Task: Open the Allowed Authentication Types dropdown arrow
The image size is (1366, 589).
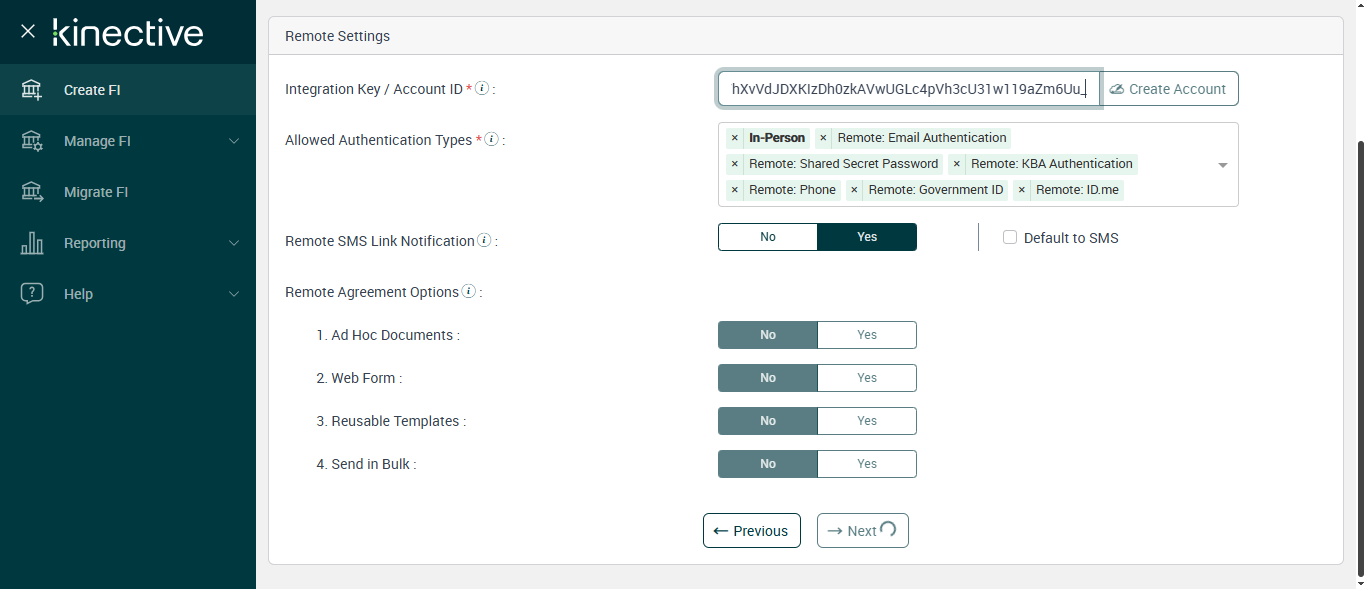Action: pos(1222,165)
